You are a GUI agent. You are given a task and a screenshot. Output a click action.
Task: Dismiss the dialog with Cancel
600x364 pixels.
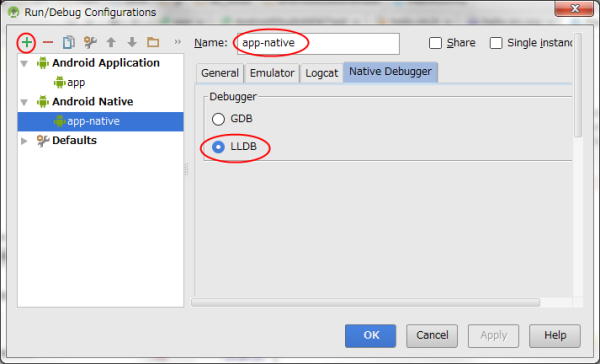tap(432, 336)
